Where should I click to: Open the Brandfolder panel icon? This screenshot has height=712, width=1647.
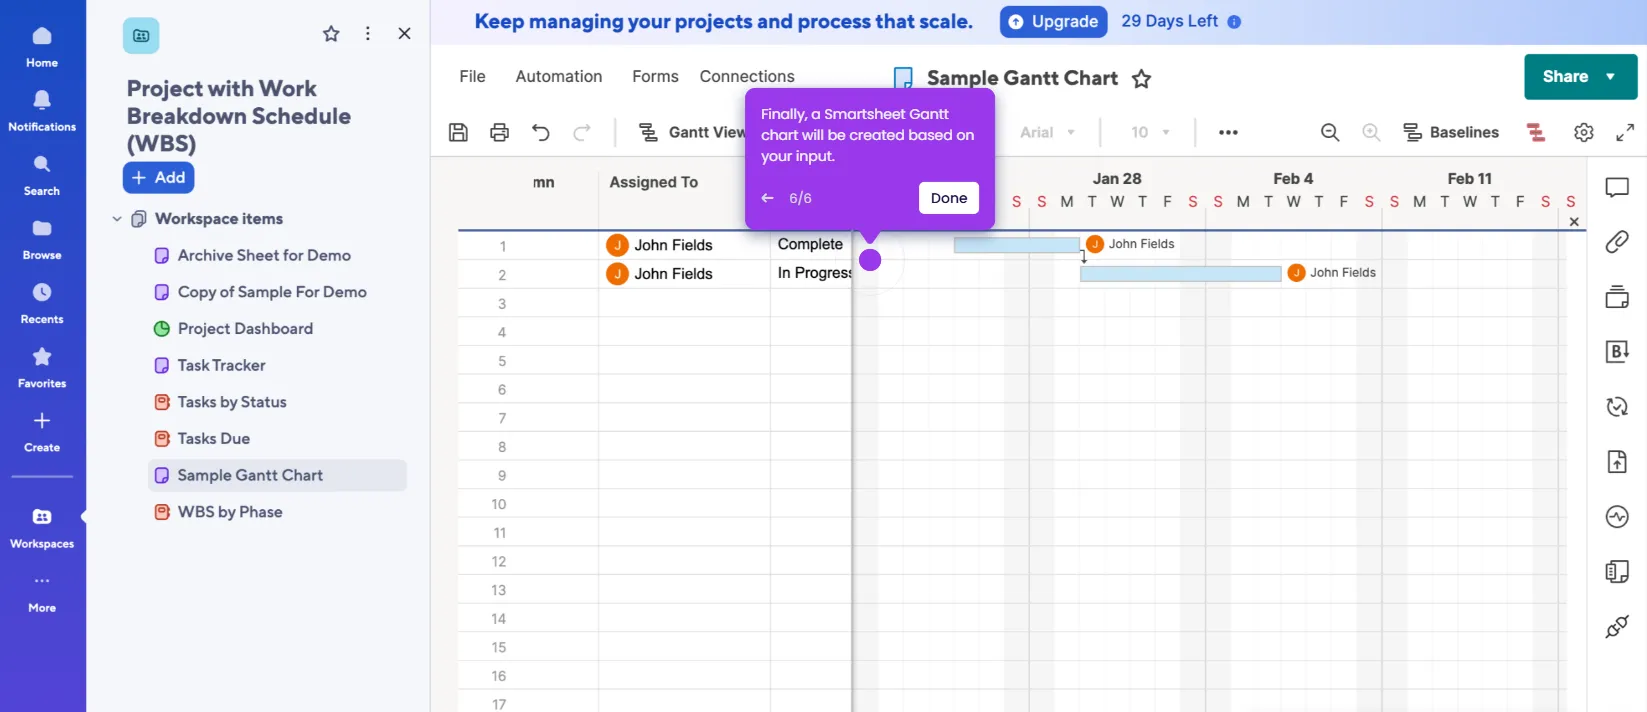click(1617, 351)
